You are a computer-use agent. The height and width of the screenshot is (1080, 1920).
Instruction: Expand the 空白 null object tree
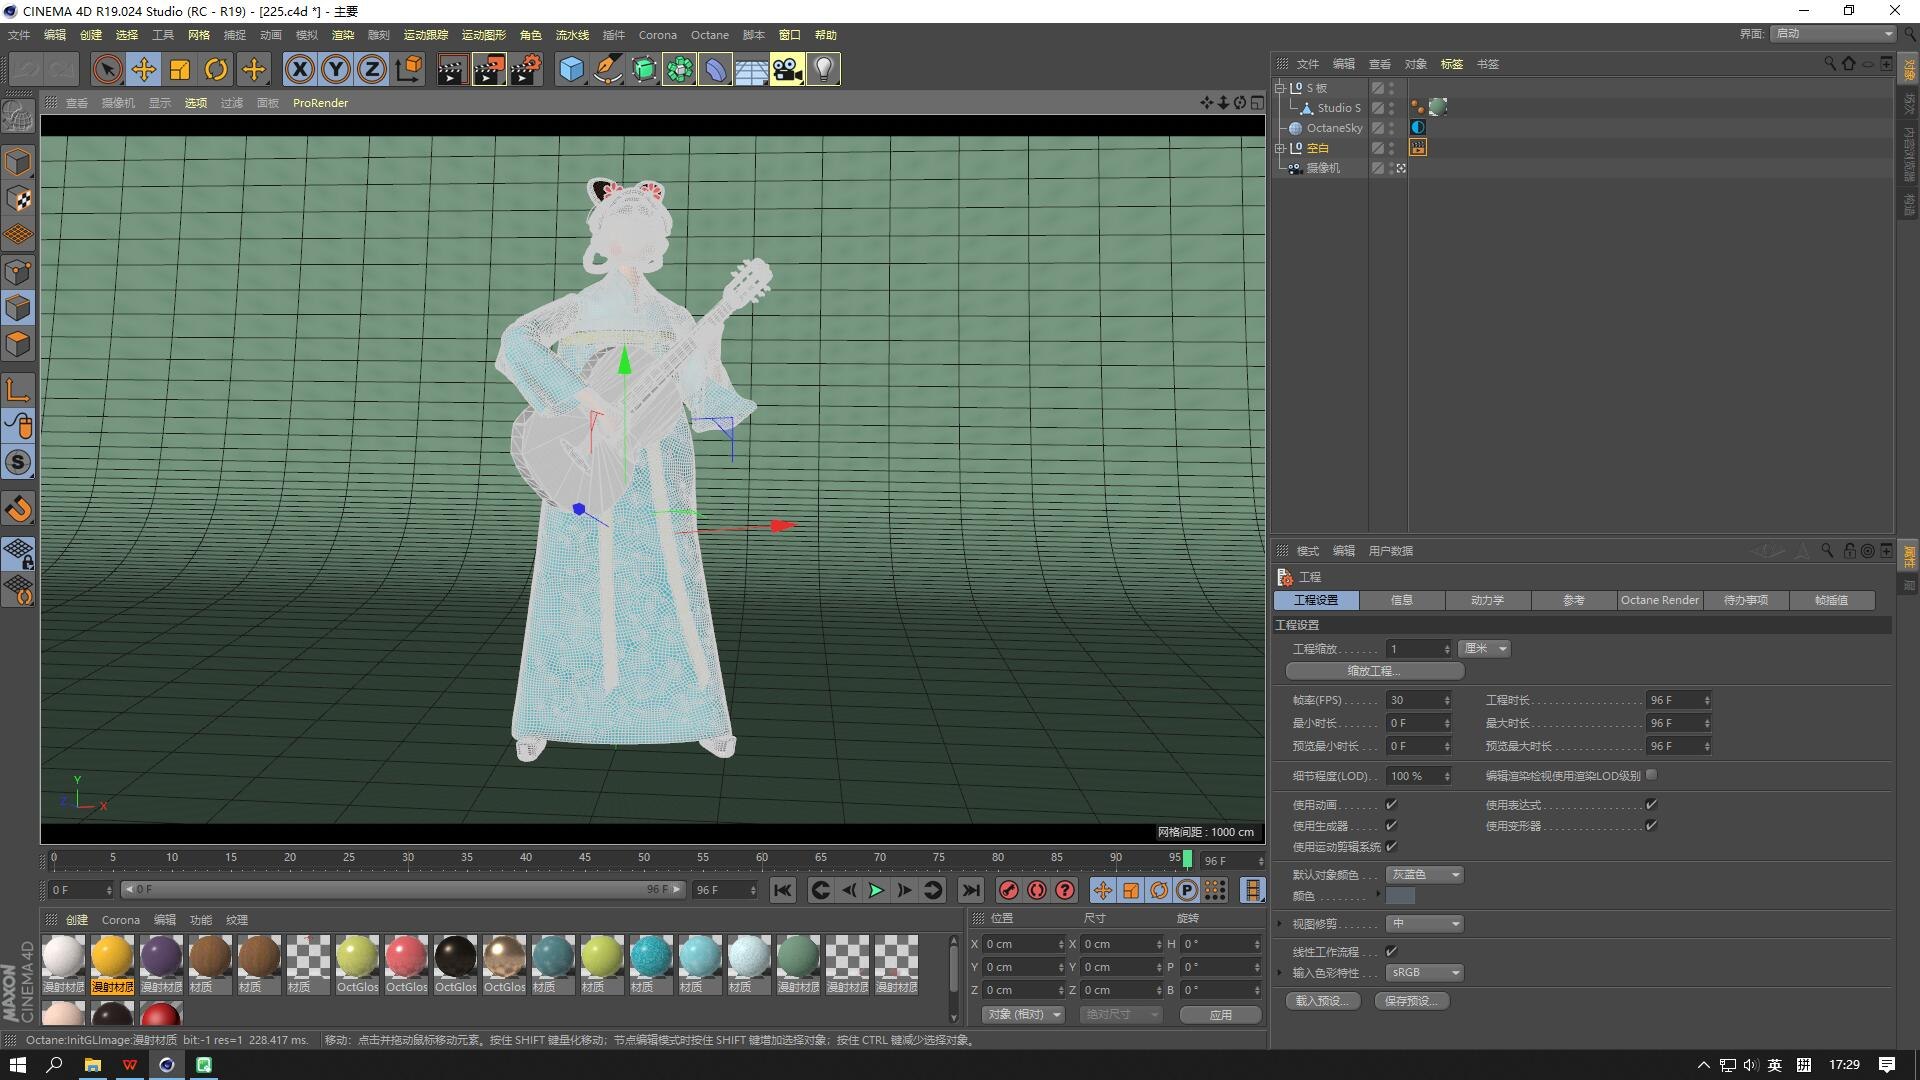[1279, 148]
